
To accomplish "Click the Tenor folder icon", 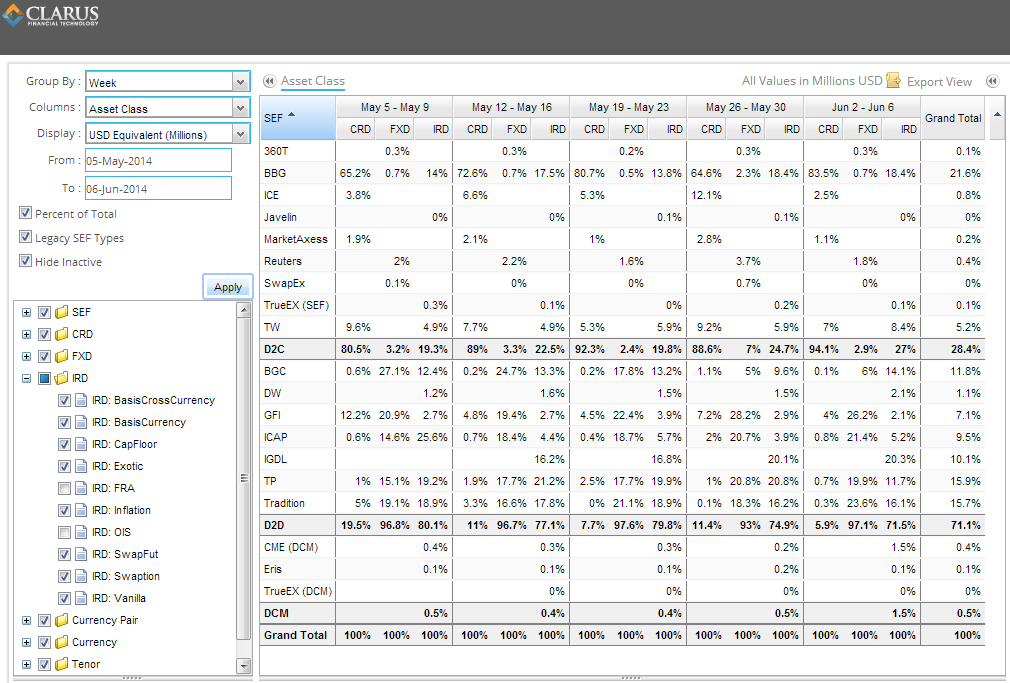I will click(62, 664).
